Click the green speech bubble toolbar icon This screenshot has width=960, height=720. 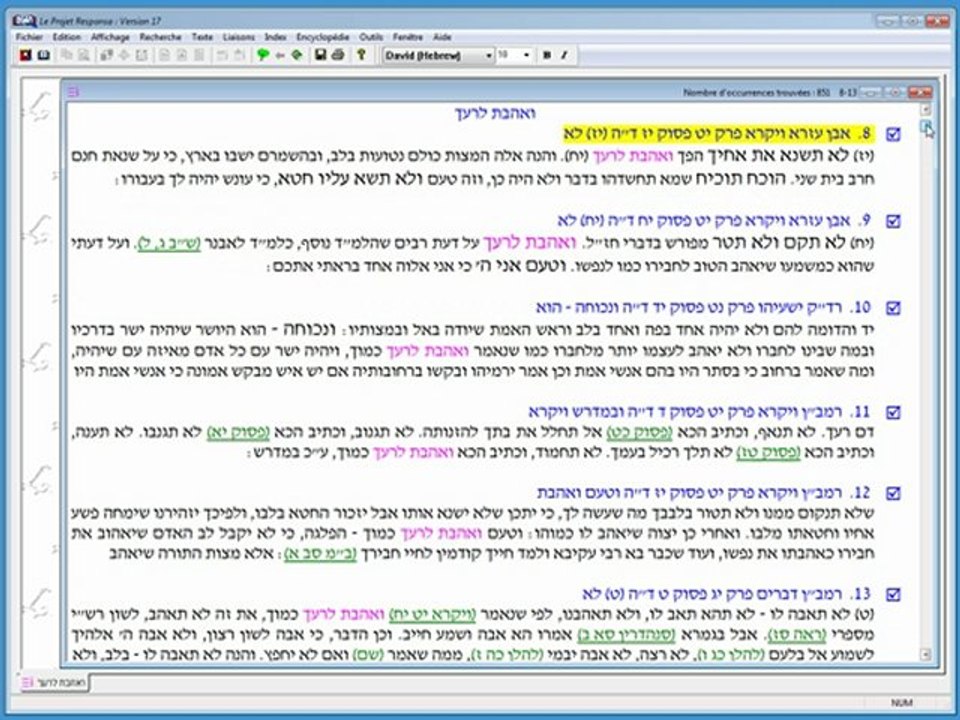[263, 55]
